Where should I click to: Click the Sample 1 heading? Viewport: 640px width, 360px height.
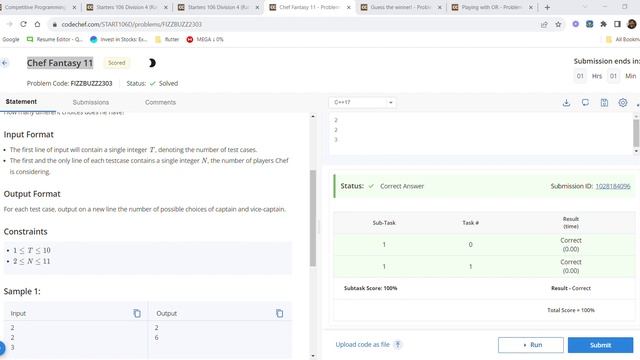pos(22,291)
